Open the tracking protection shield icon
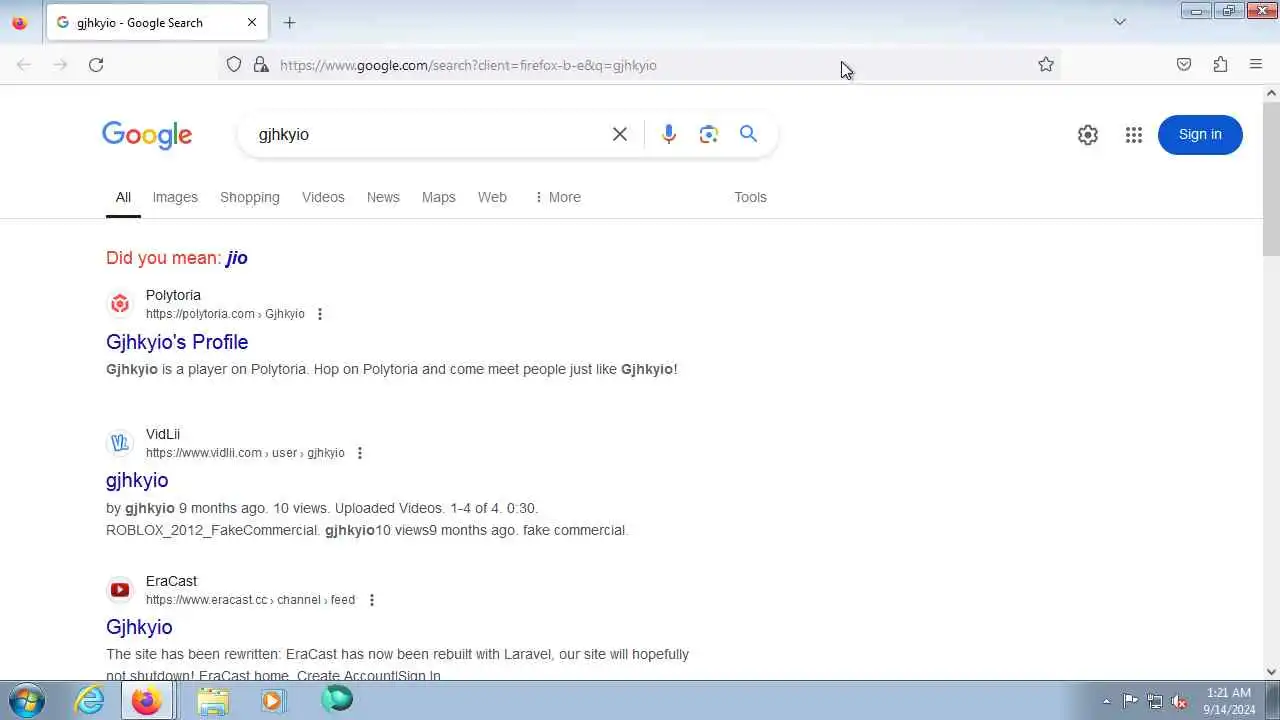 (234, 65)
